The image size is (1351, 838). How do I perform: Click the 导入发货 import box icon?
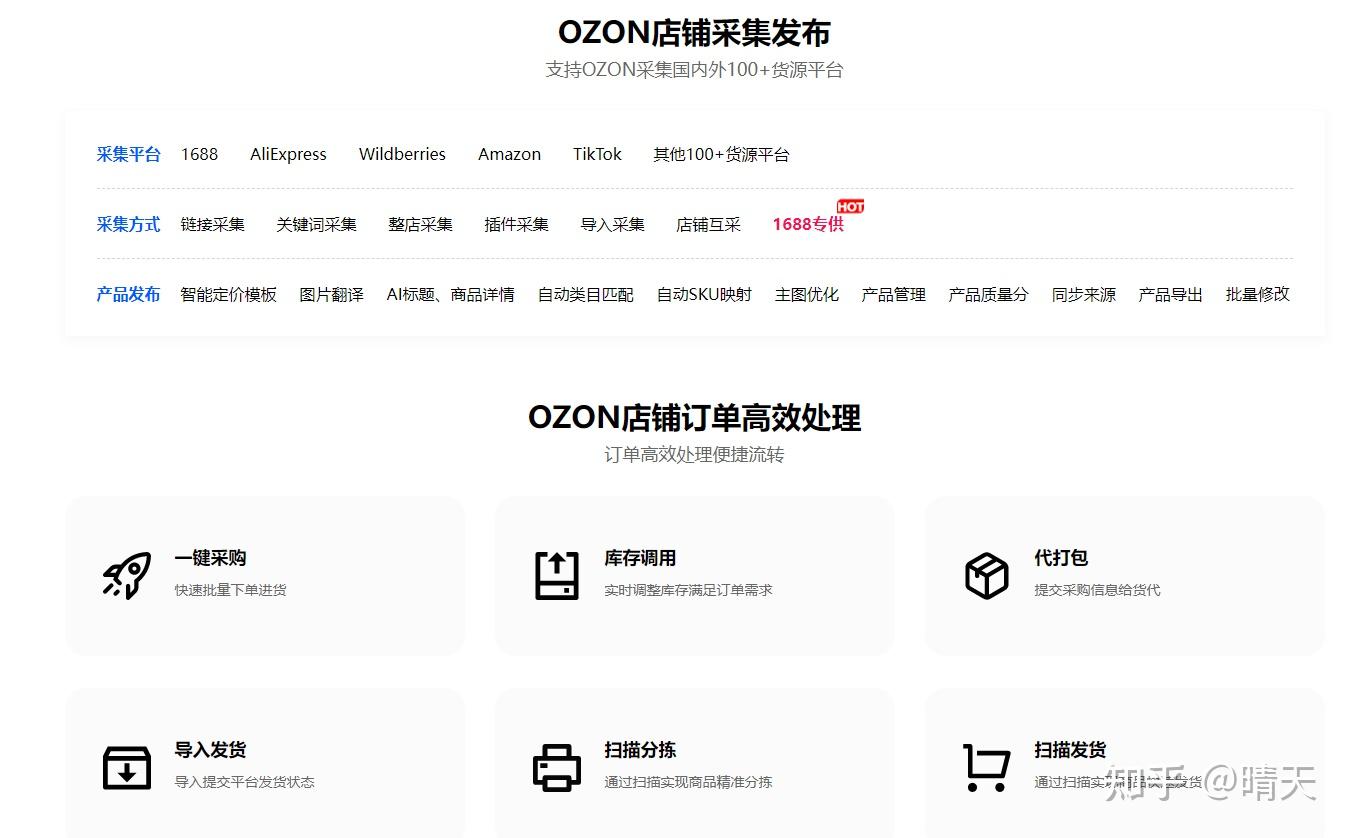click(125, 766)
